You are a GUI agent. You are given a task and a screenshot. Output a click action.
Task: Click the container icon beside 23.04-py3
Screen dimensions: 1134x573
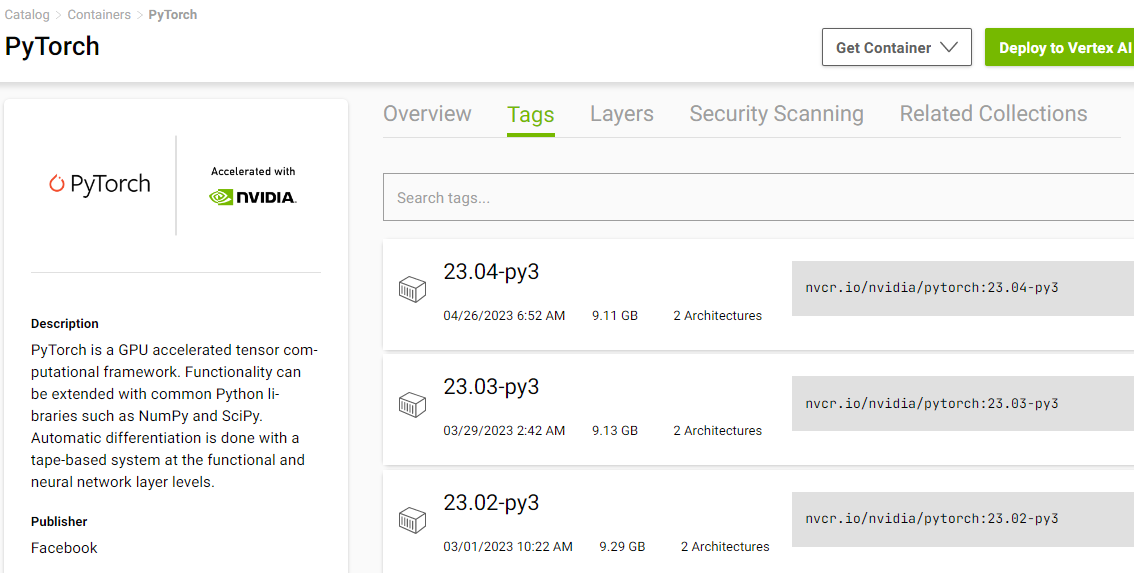click(412, 289)
